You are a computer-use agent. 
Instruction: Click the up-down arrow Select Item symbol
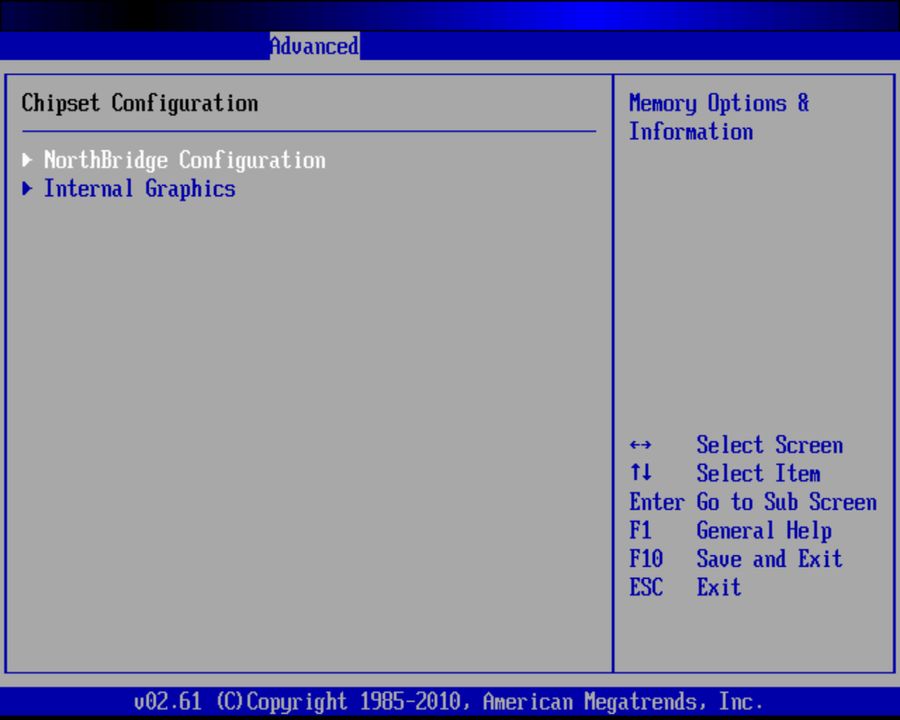click(640, 474)
